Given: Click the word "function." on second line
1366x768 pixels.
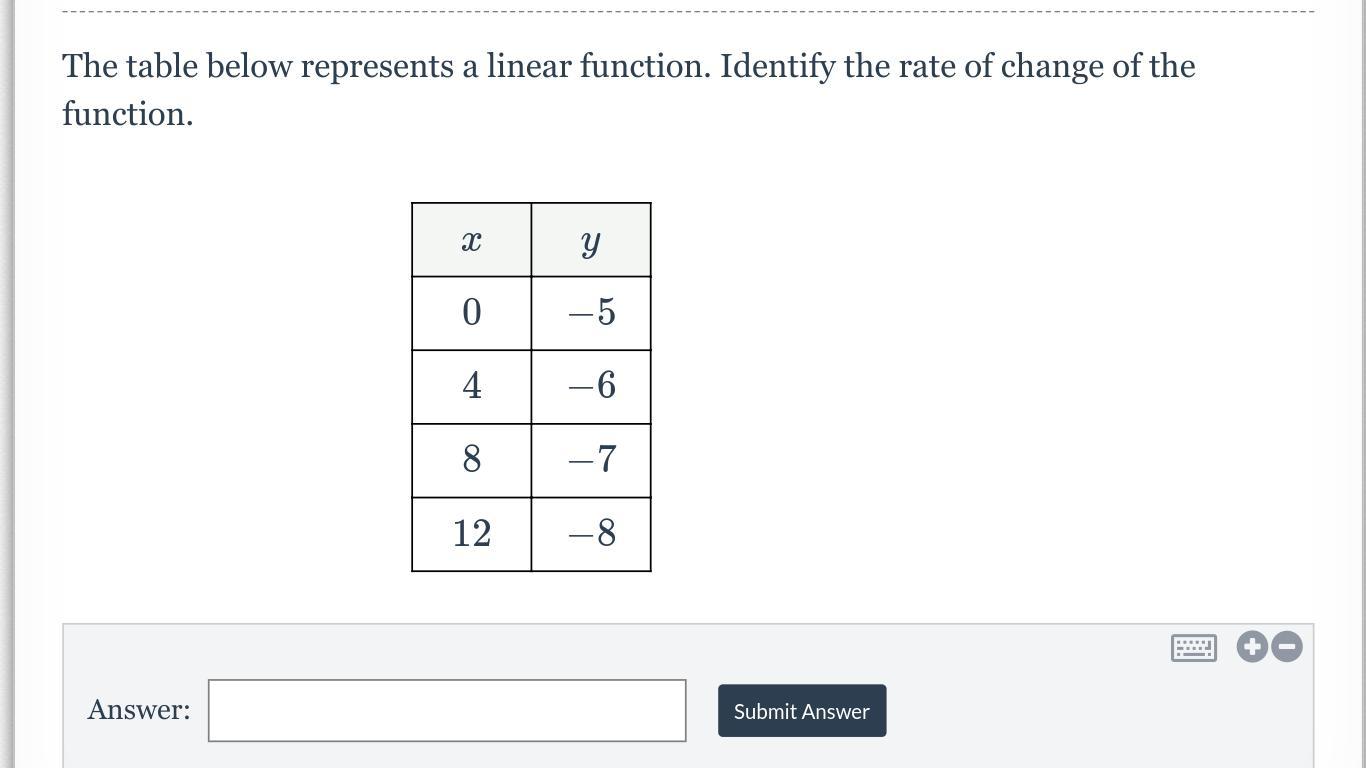Looking at the screenshot, I should point(127,114).
